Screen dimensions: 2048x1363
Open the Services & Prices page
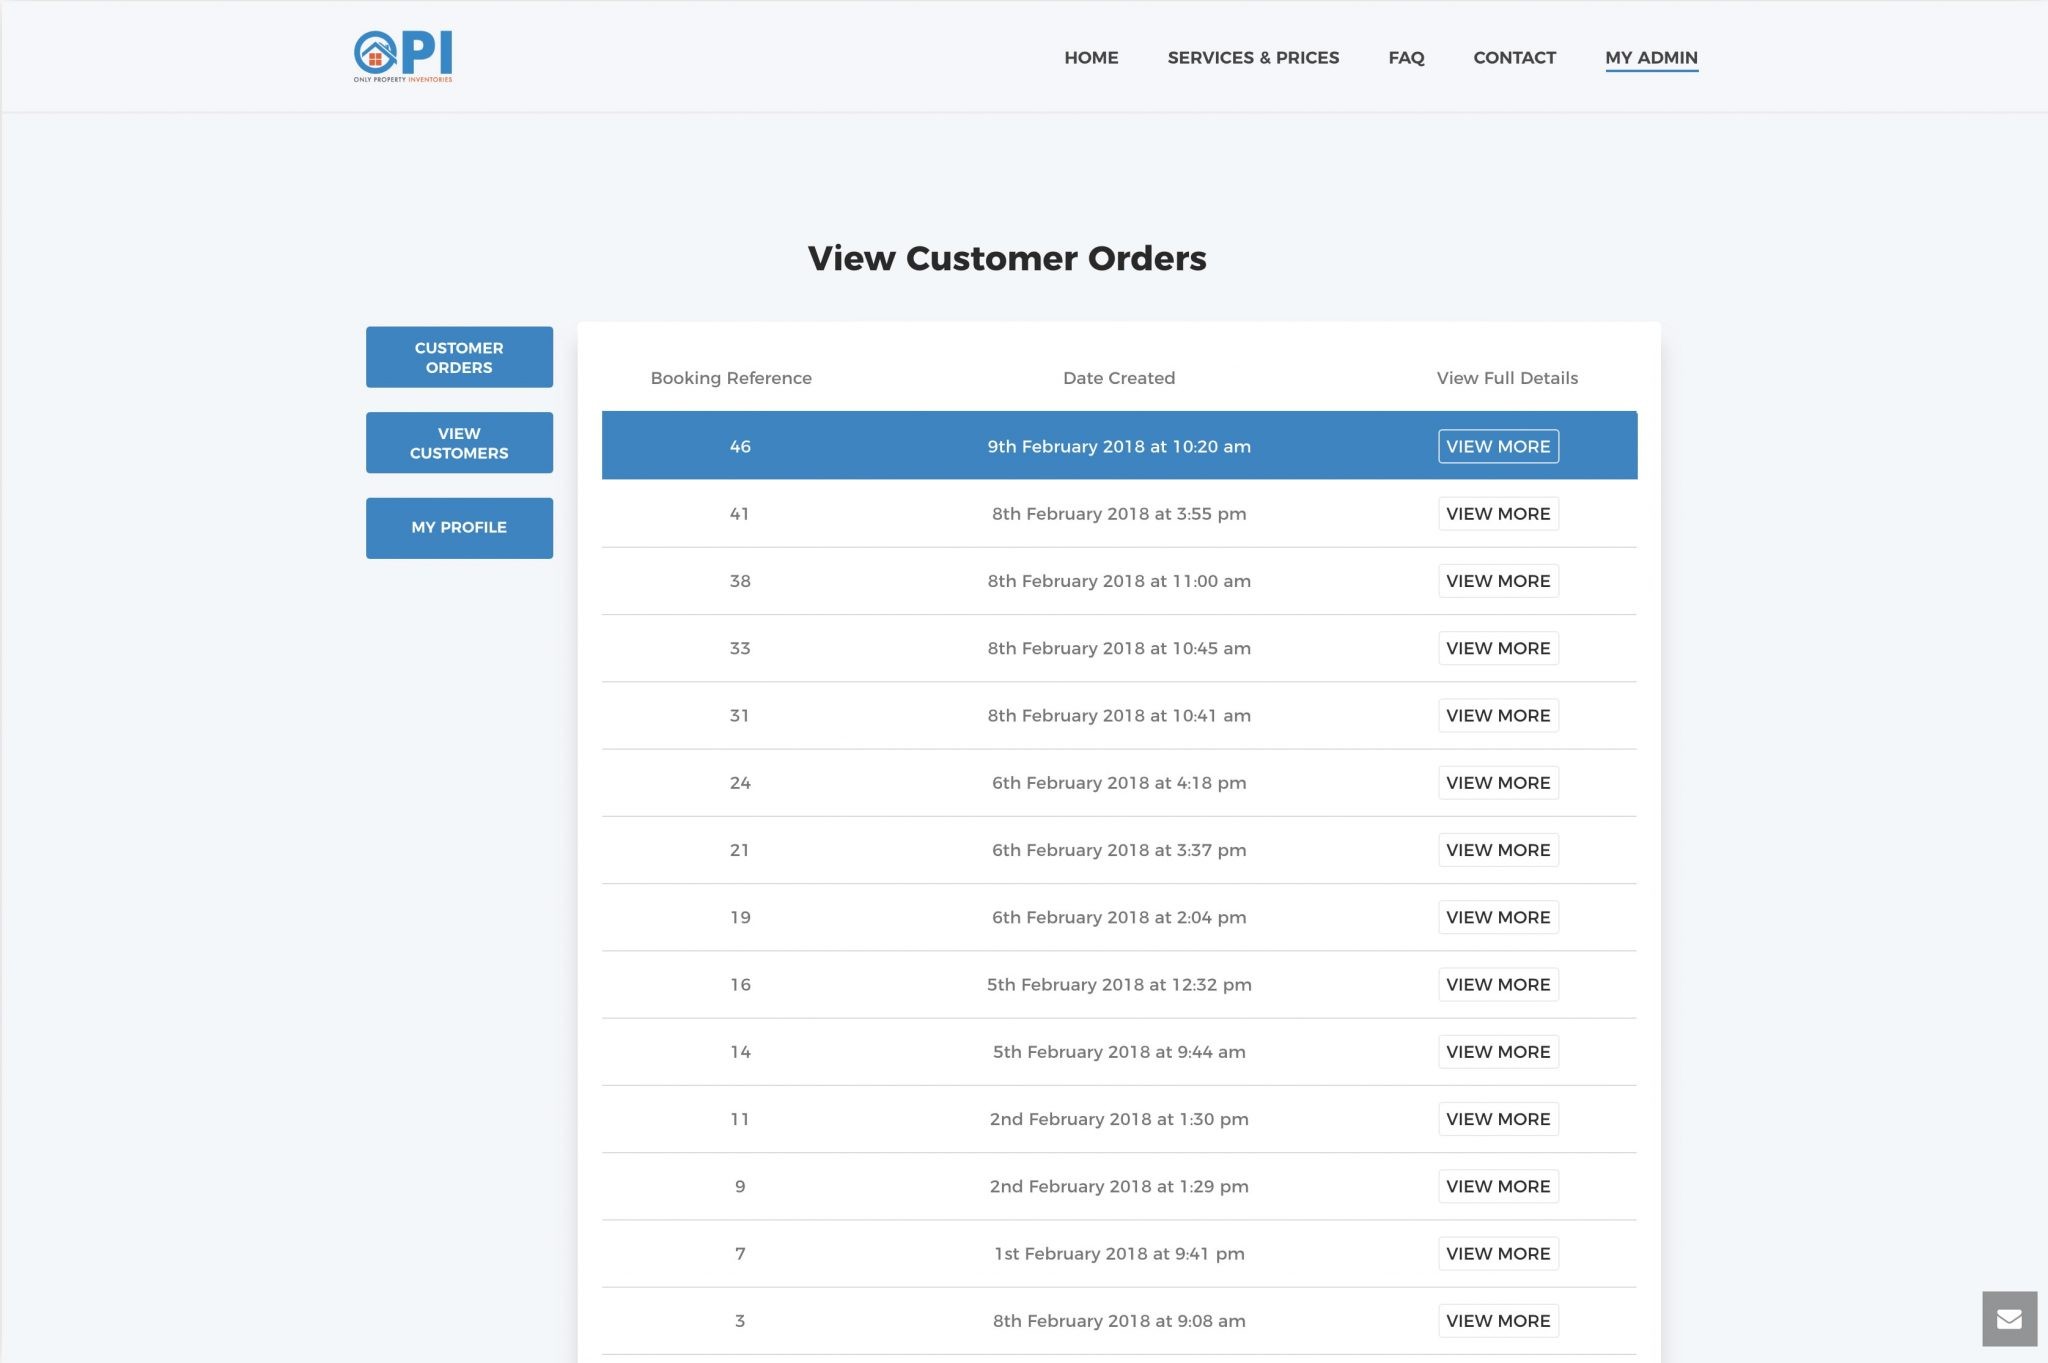click(x=1253, y=58)
